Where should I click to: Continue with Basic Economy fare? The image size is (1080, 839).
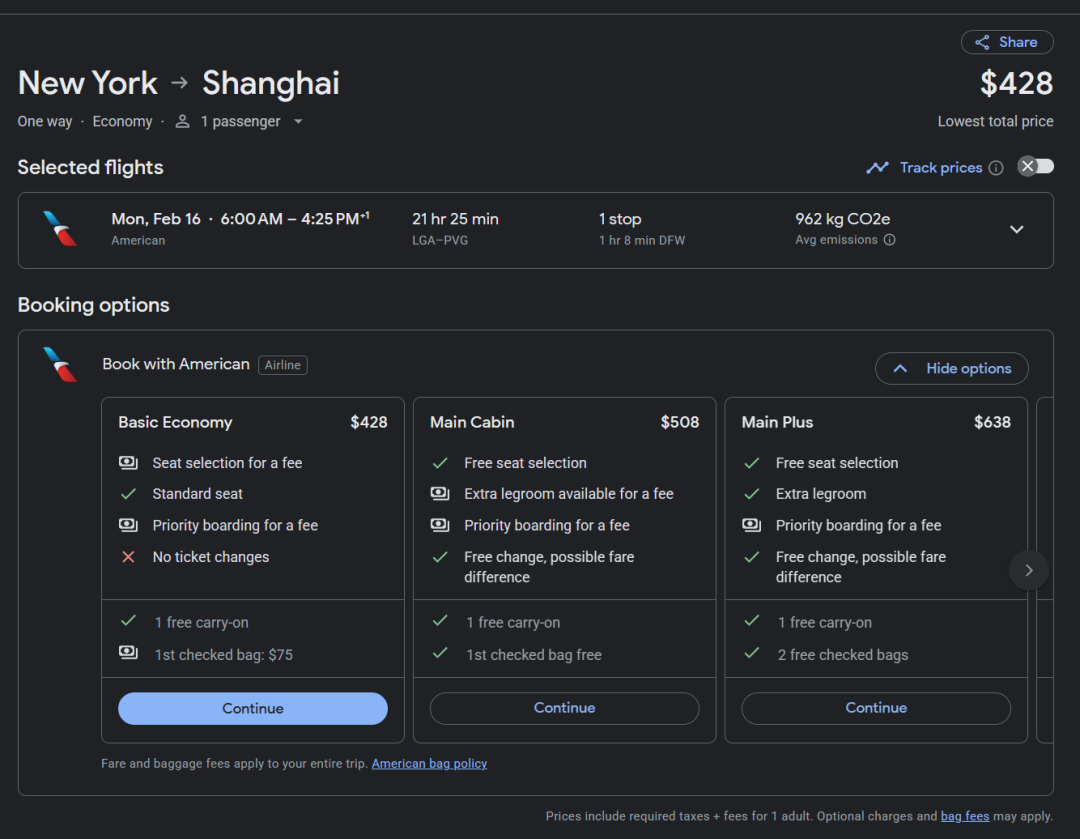pyautogui.click(x=252, y=708)
